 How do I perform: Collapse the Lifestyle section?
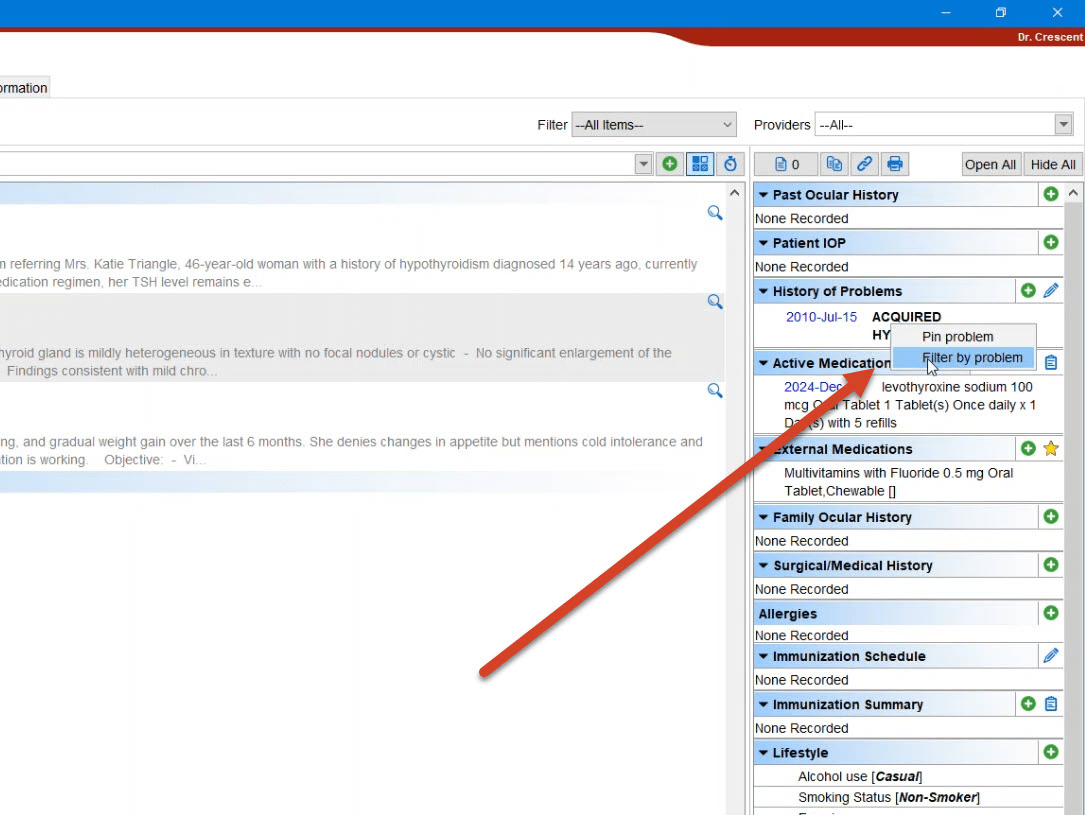click(x=763, y=753)
